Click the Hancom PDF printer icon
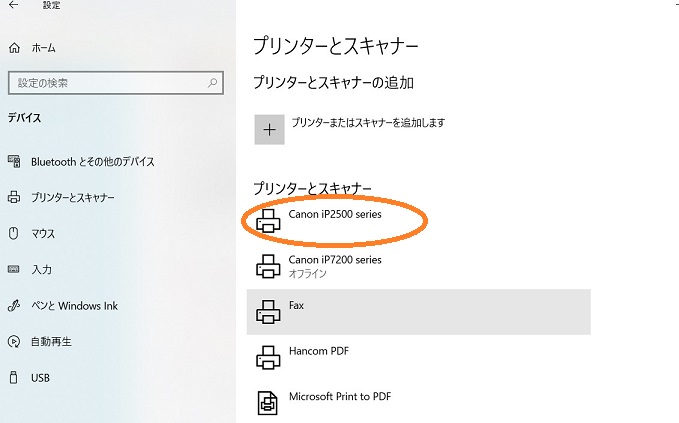The height and width of the screenshot is (423, 679). tap(268, 357)
